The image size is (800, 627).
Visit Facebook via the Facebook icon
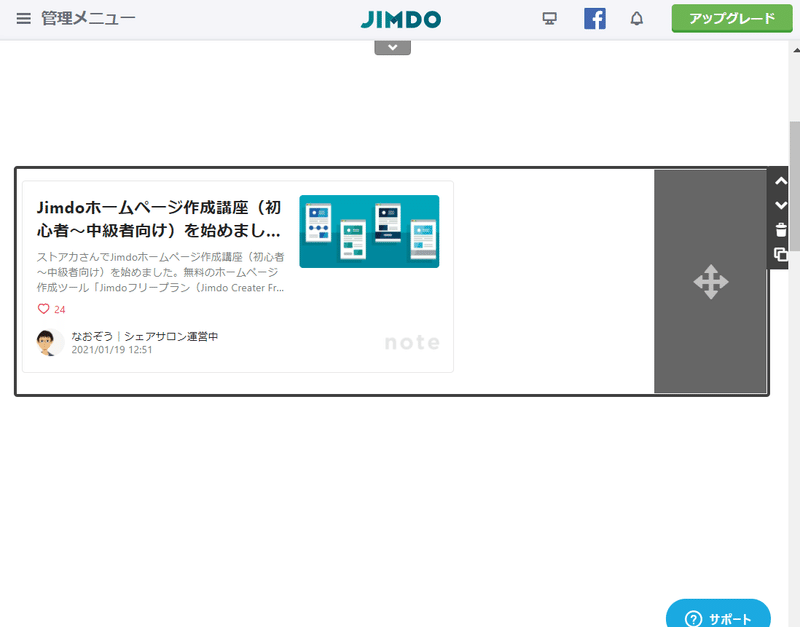tap(595, 17)
